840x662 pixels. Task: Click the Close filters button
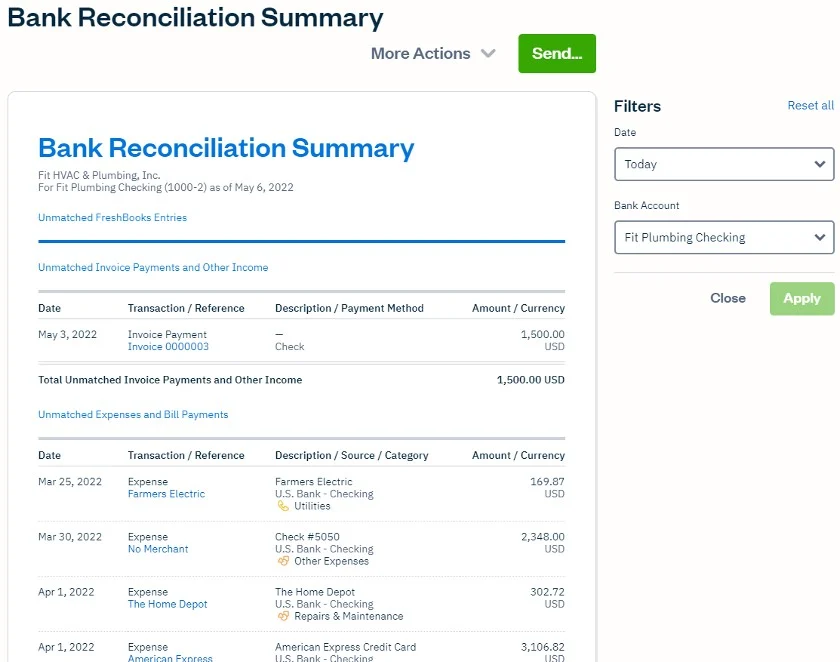(728, 298)
